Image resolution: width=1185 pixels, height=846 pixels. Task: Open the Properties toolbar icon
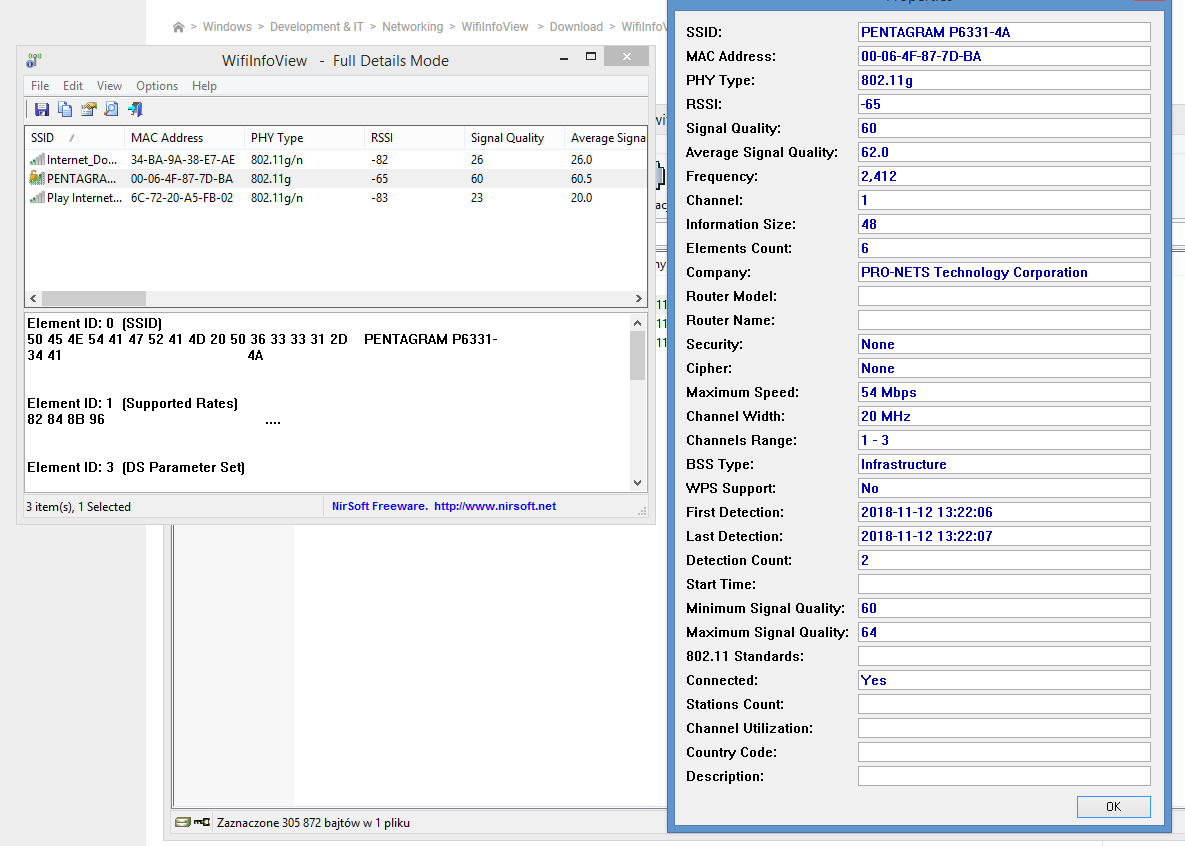(88, 110)
